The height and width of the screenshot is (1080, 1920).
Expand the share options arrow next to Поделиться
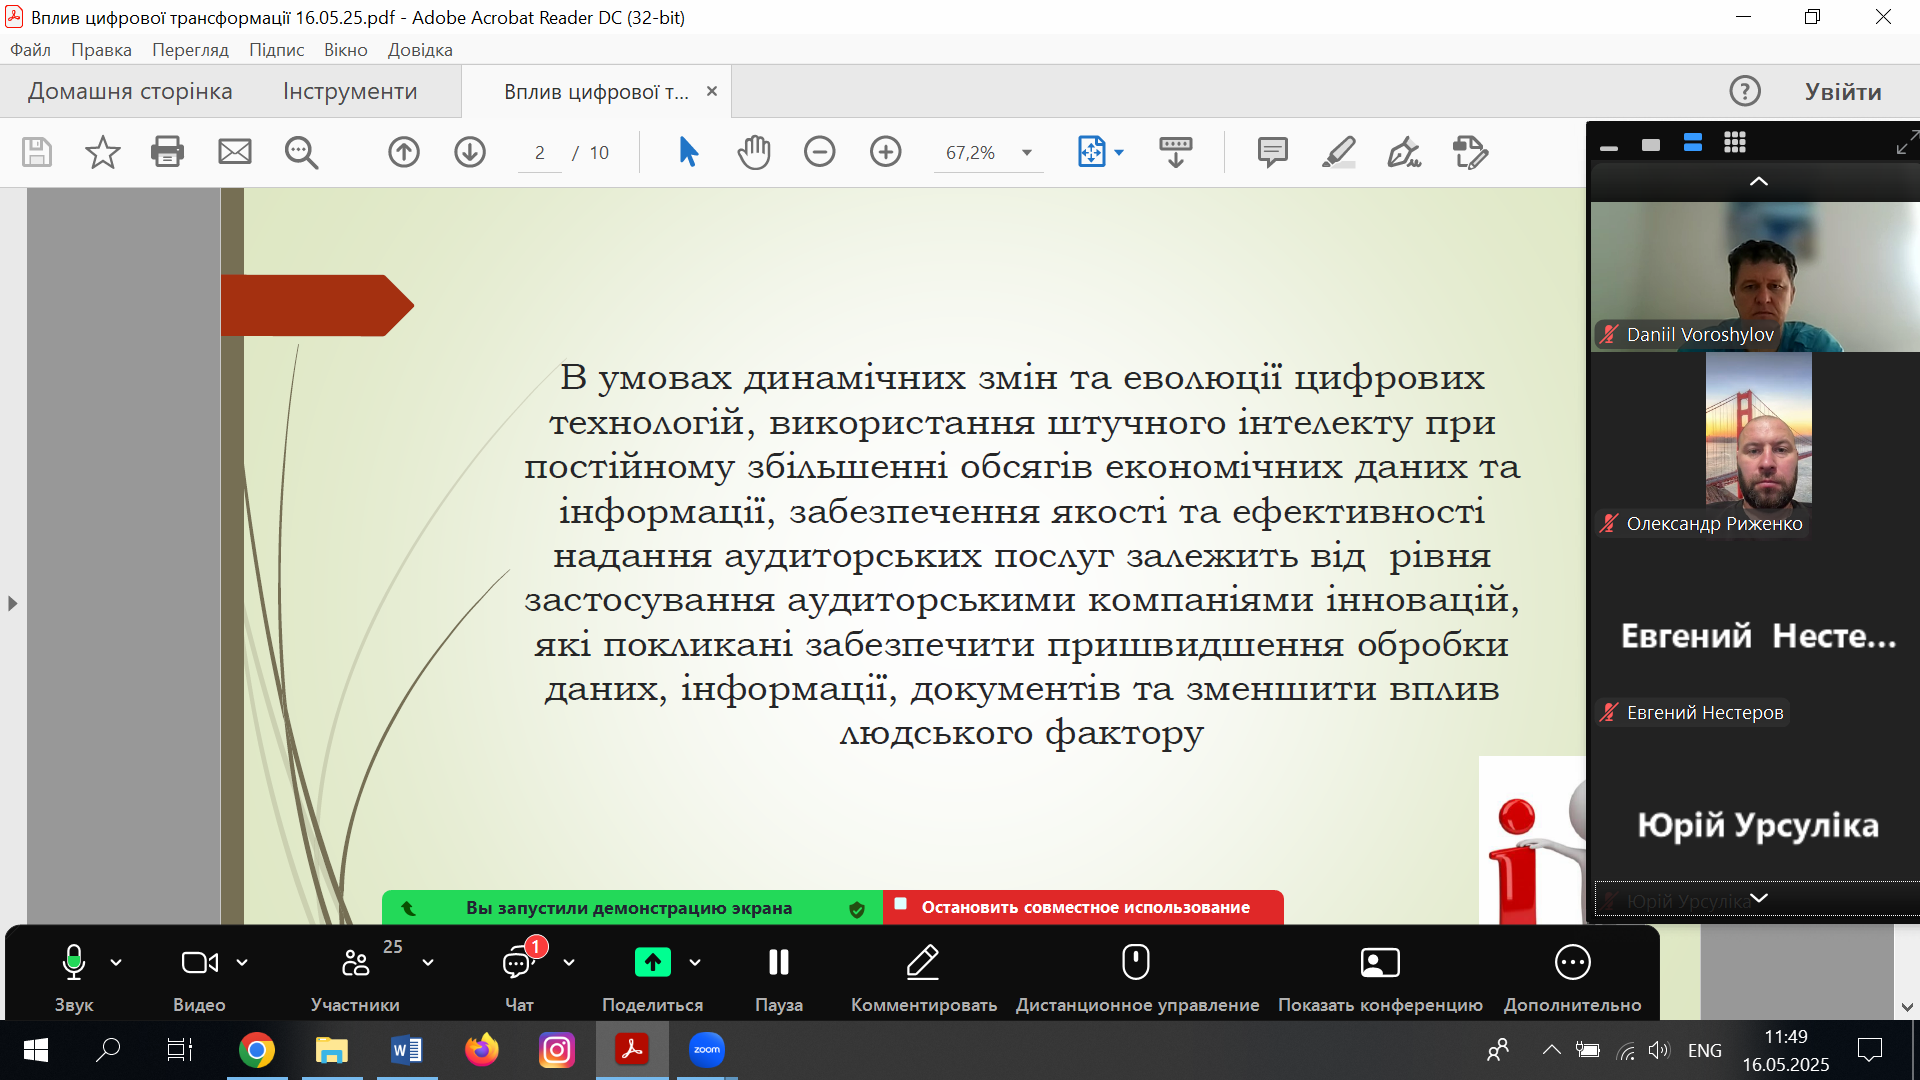695,963
